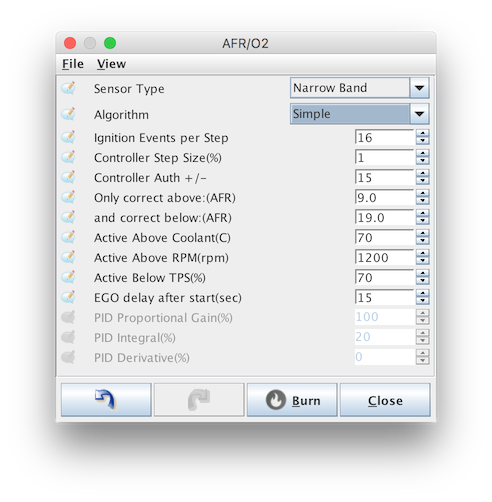Viewport: 492px width, 502px height.
Task: Click the help icon beside Algorithm
Action: click(x=68, y=114)
